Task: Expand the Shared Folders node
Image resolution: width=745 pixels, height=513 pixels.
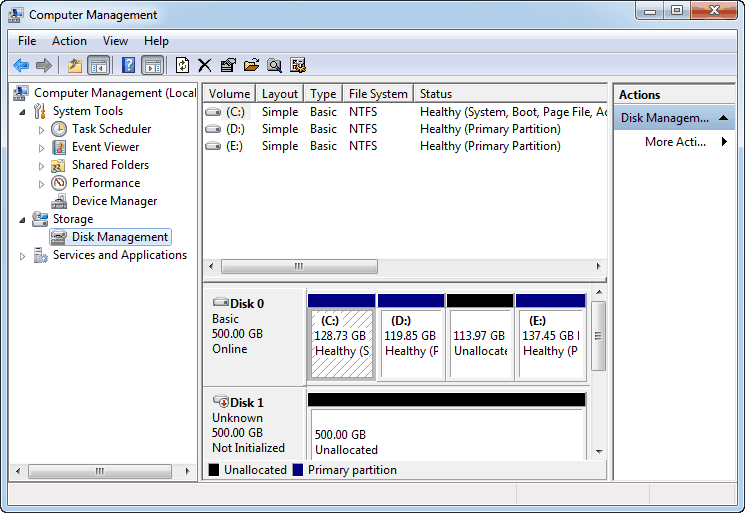Action: [x=41, y=166]
